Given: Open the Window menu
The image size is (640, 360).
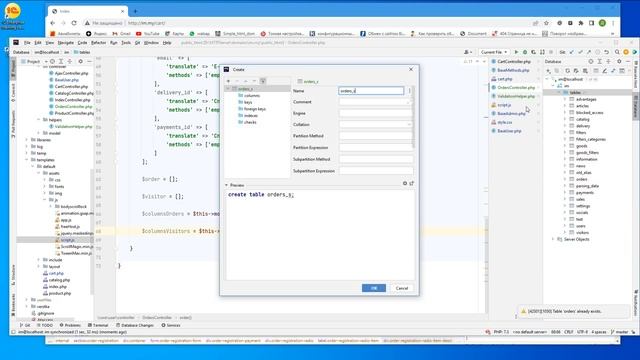Looking at the screenshot, I should pyautogui.click(x=151, y=42).
